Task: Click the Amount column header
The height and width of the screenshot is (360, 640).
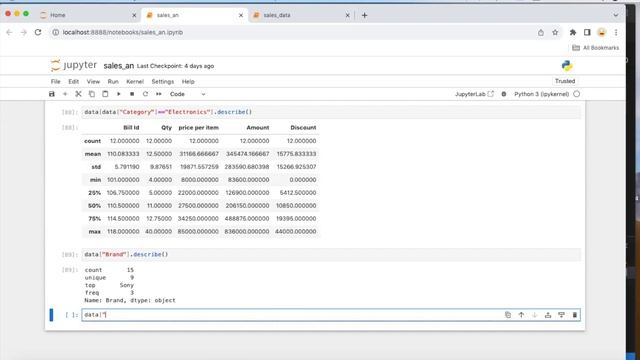Action: [x=258, y=128]
